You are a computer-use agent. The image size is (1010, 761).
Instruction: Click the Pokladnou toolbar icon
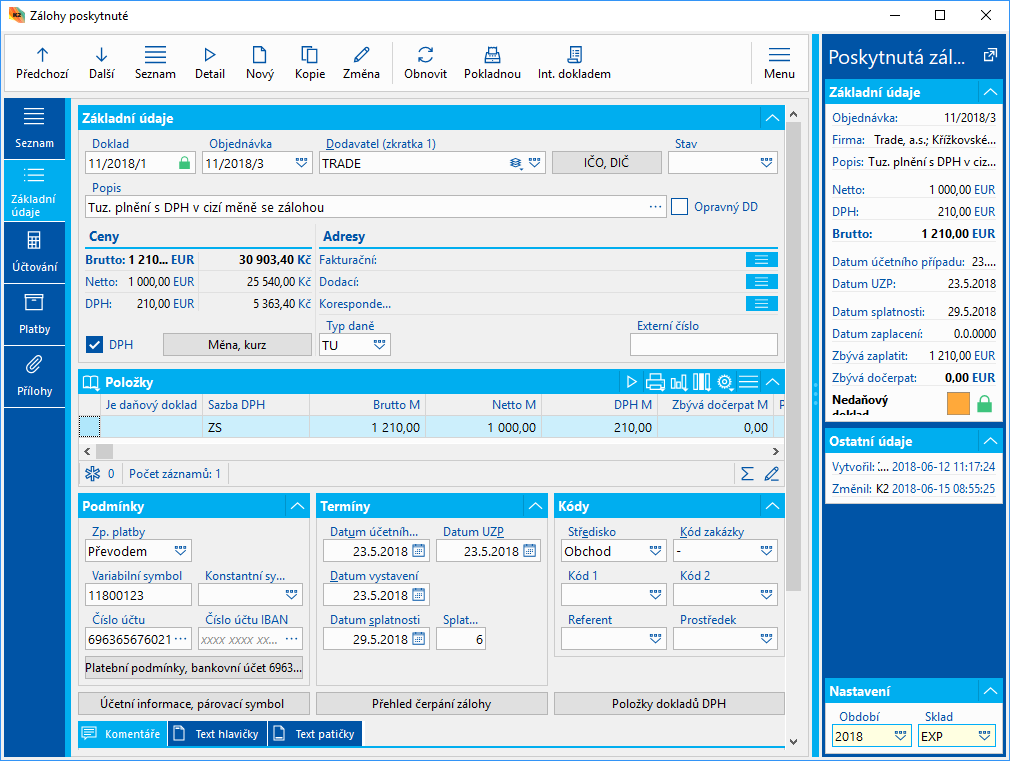pos(491,55)
